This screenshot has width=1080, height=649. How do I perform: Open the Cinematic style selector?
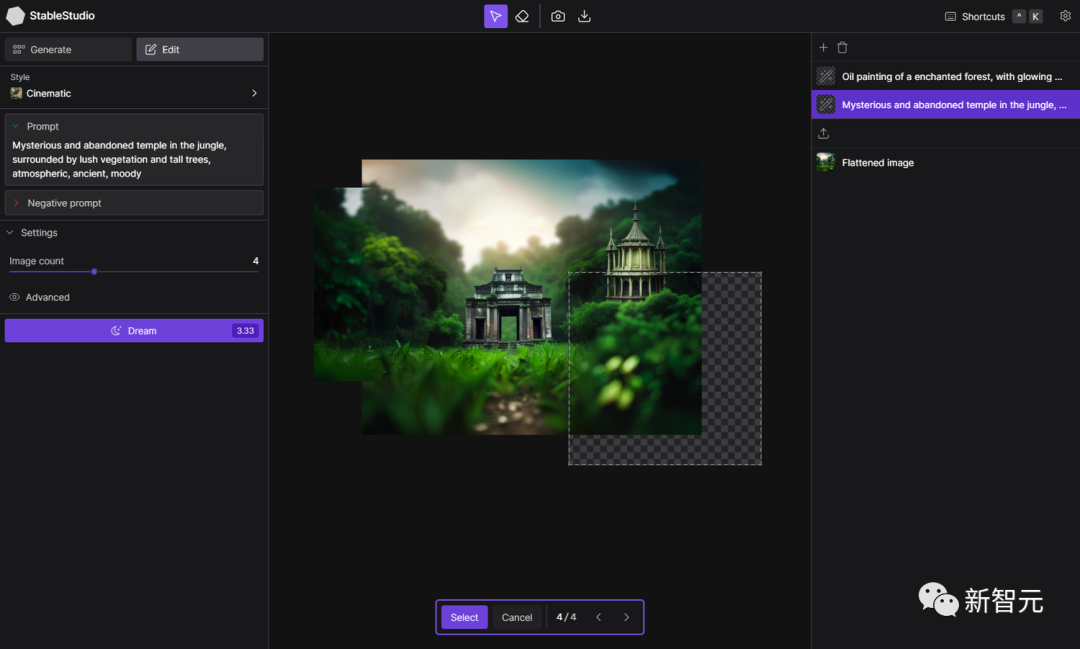pos(134,93)
